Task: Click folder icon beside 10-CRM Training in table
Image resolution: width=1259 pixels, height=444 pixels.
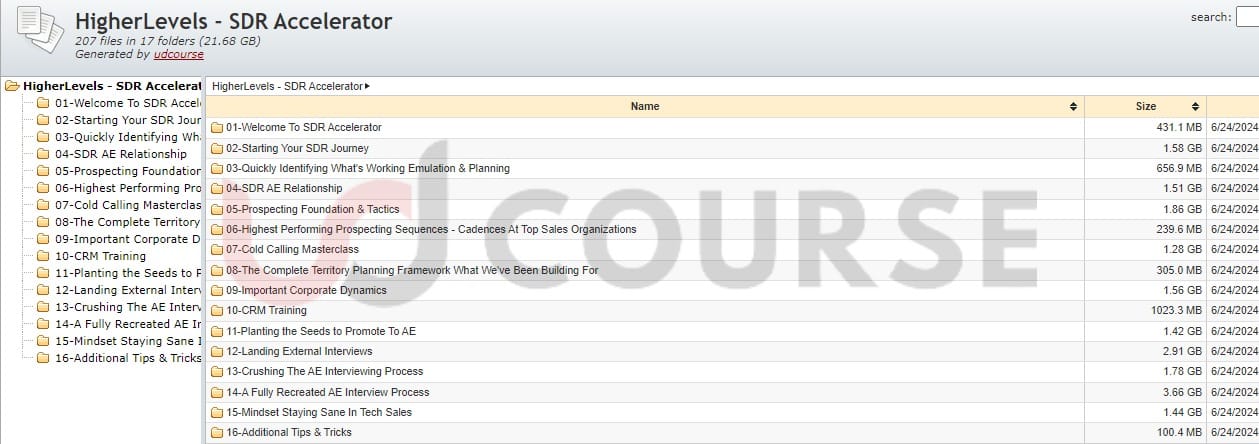Action: [217, 311]
